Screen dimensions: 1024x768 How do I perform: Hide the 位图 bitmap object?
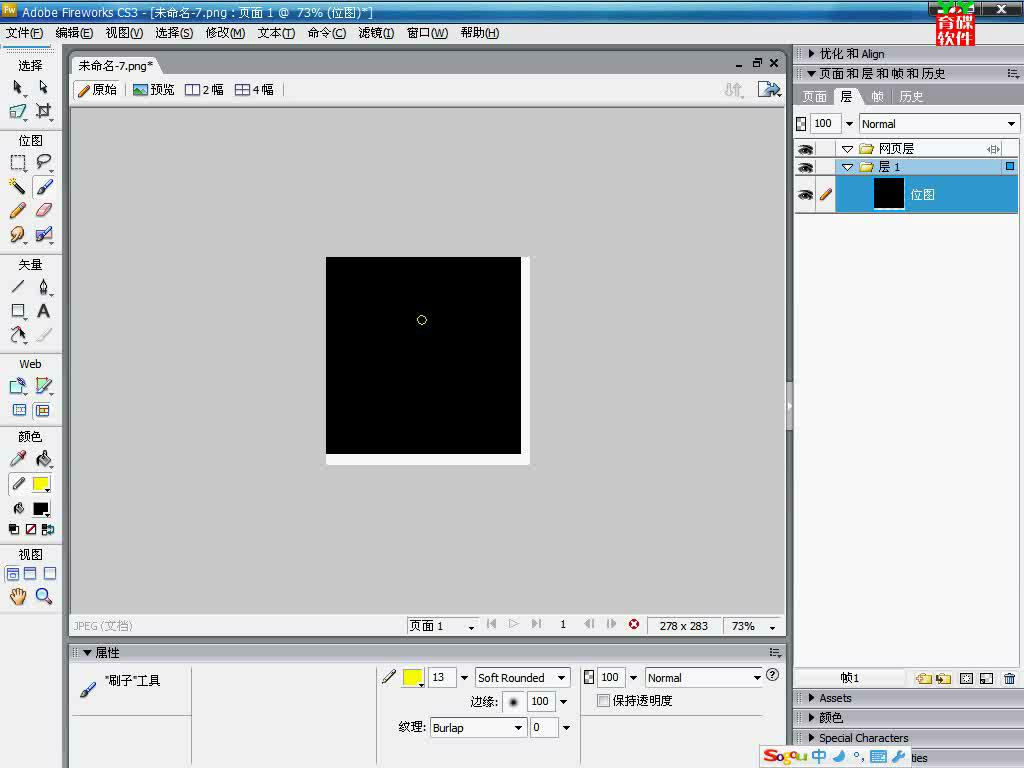click(805, 195)
